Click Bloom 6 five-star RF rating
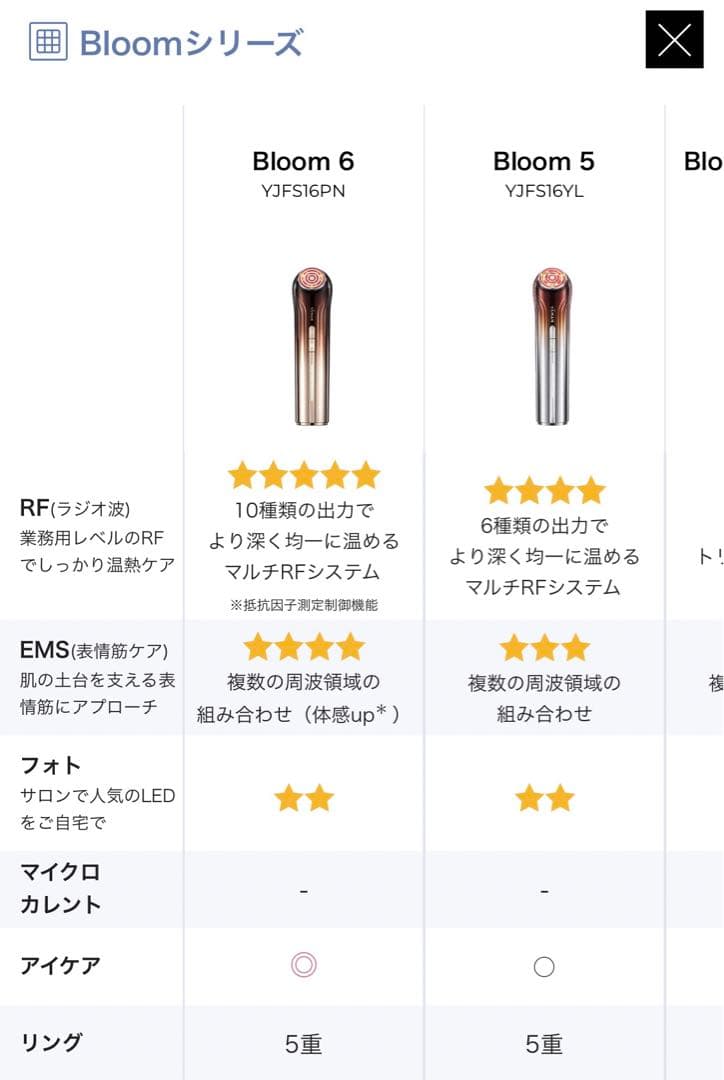 [304, 475]
